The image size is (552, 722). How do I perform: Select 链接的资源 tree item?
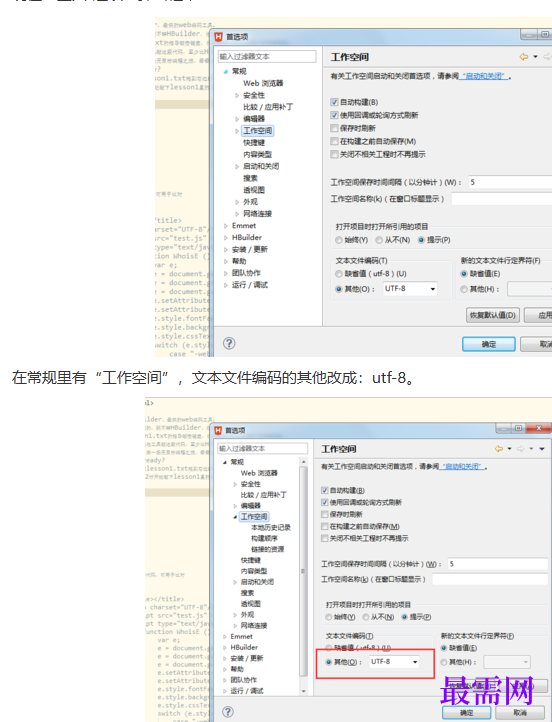tap(267, 549)
